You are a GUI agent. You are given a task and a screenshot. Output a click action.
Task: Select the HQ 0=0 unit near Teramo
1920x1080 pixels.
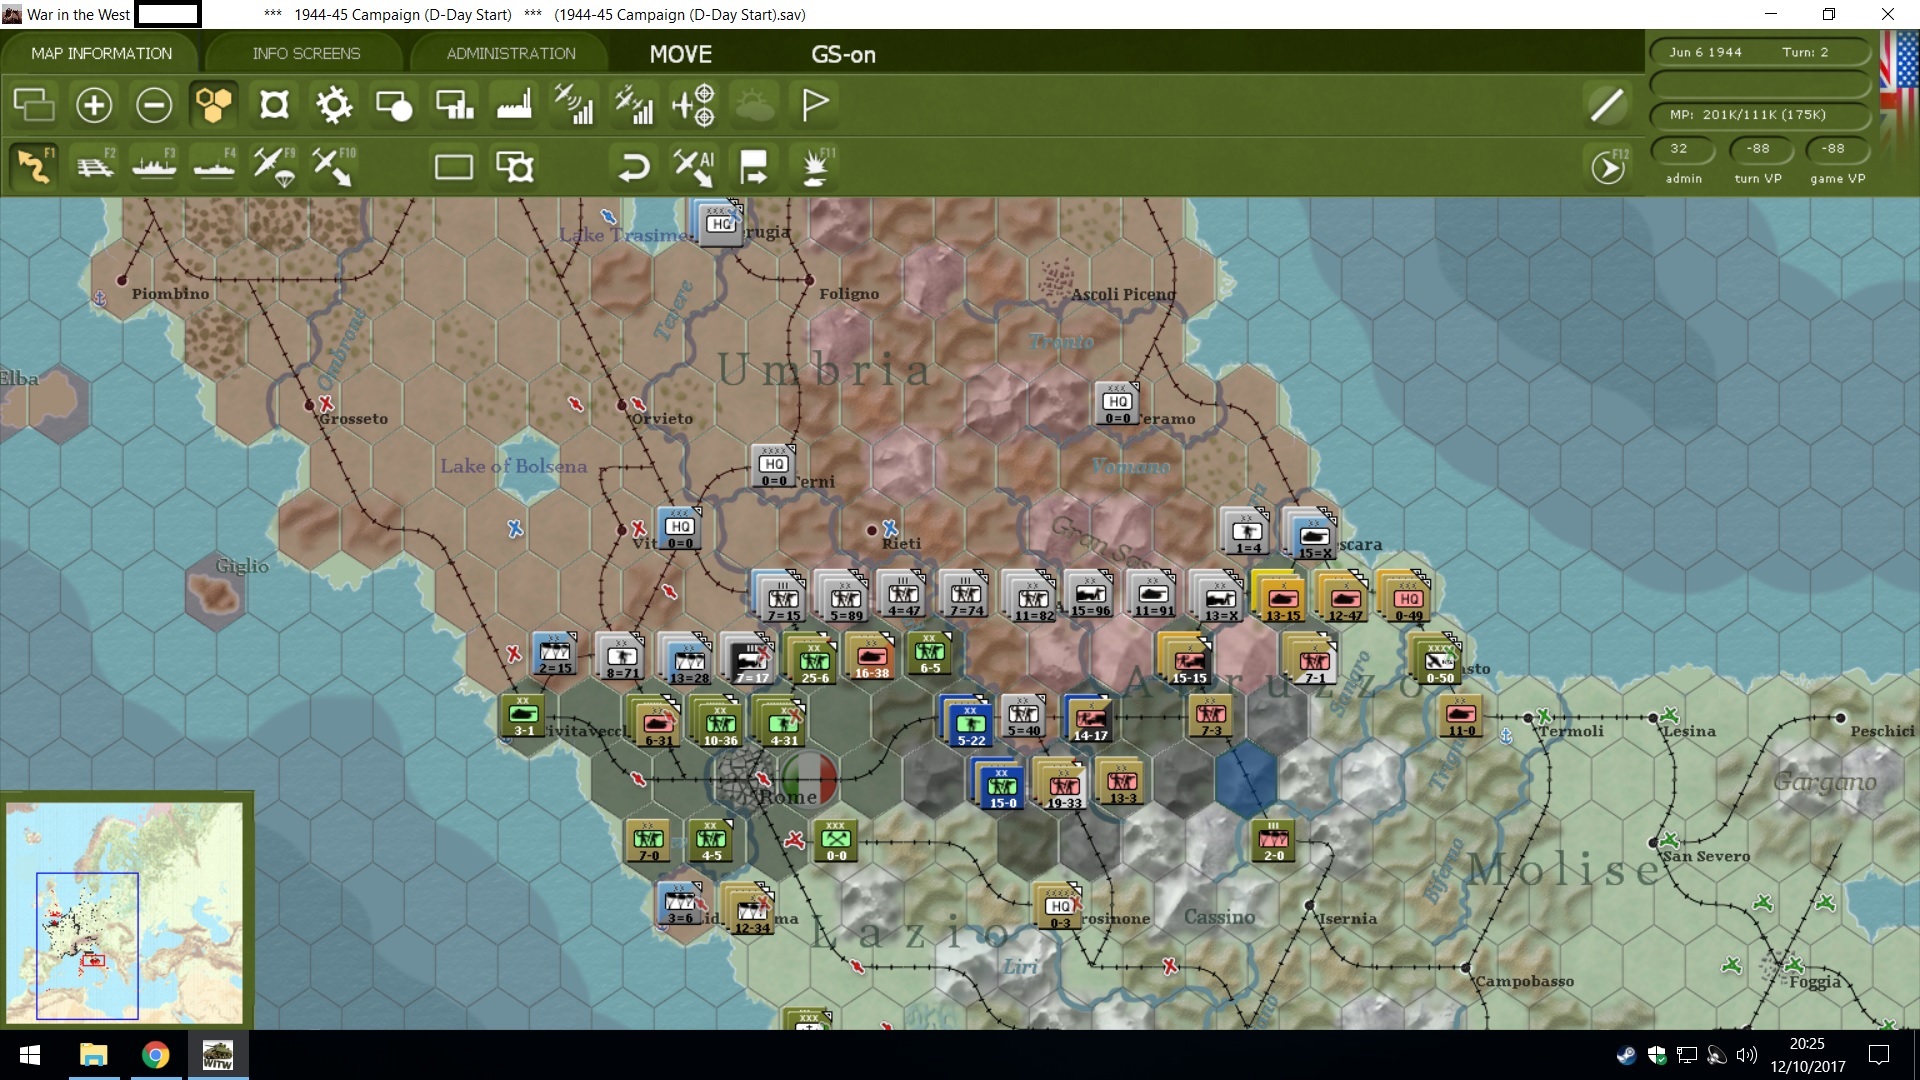1118,403
